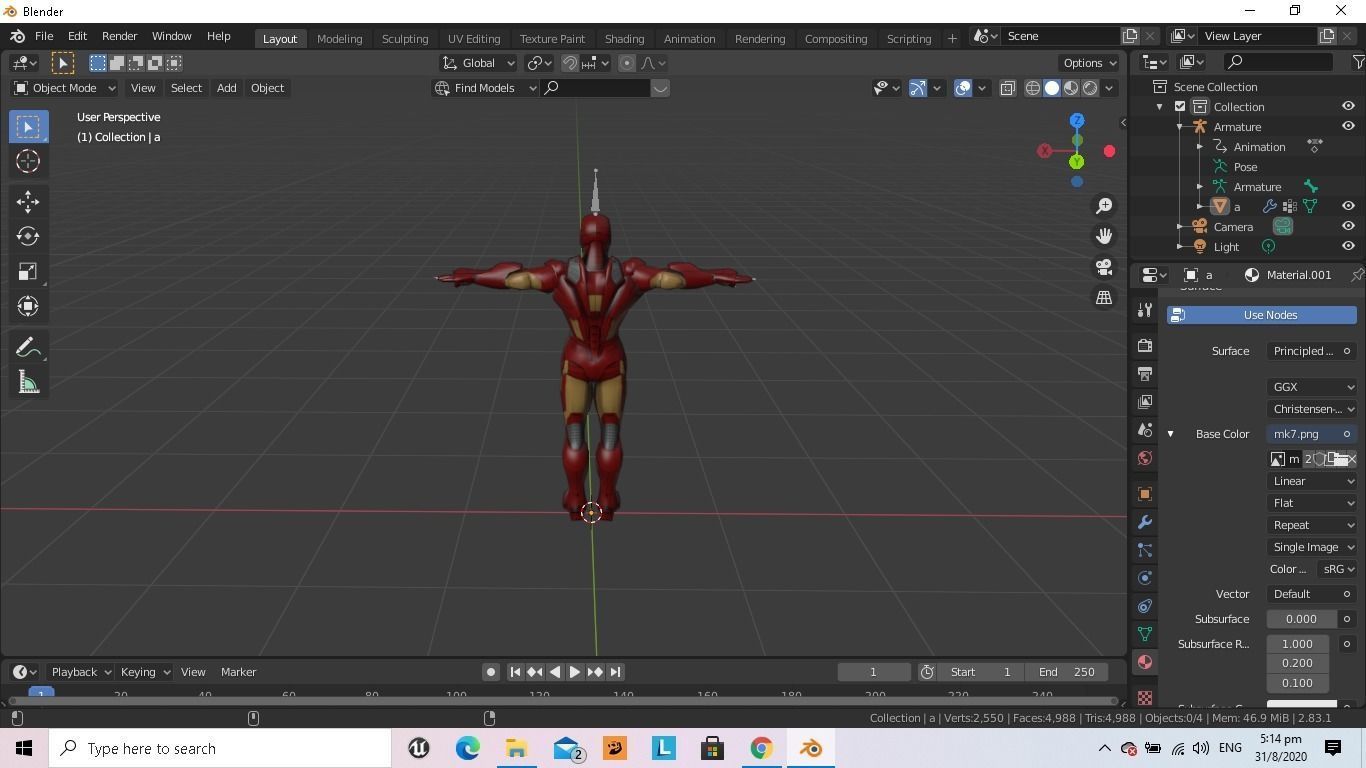Hide the Light with eye icon
The image size is (1366, 768).
tap(1348, 247)
